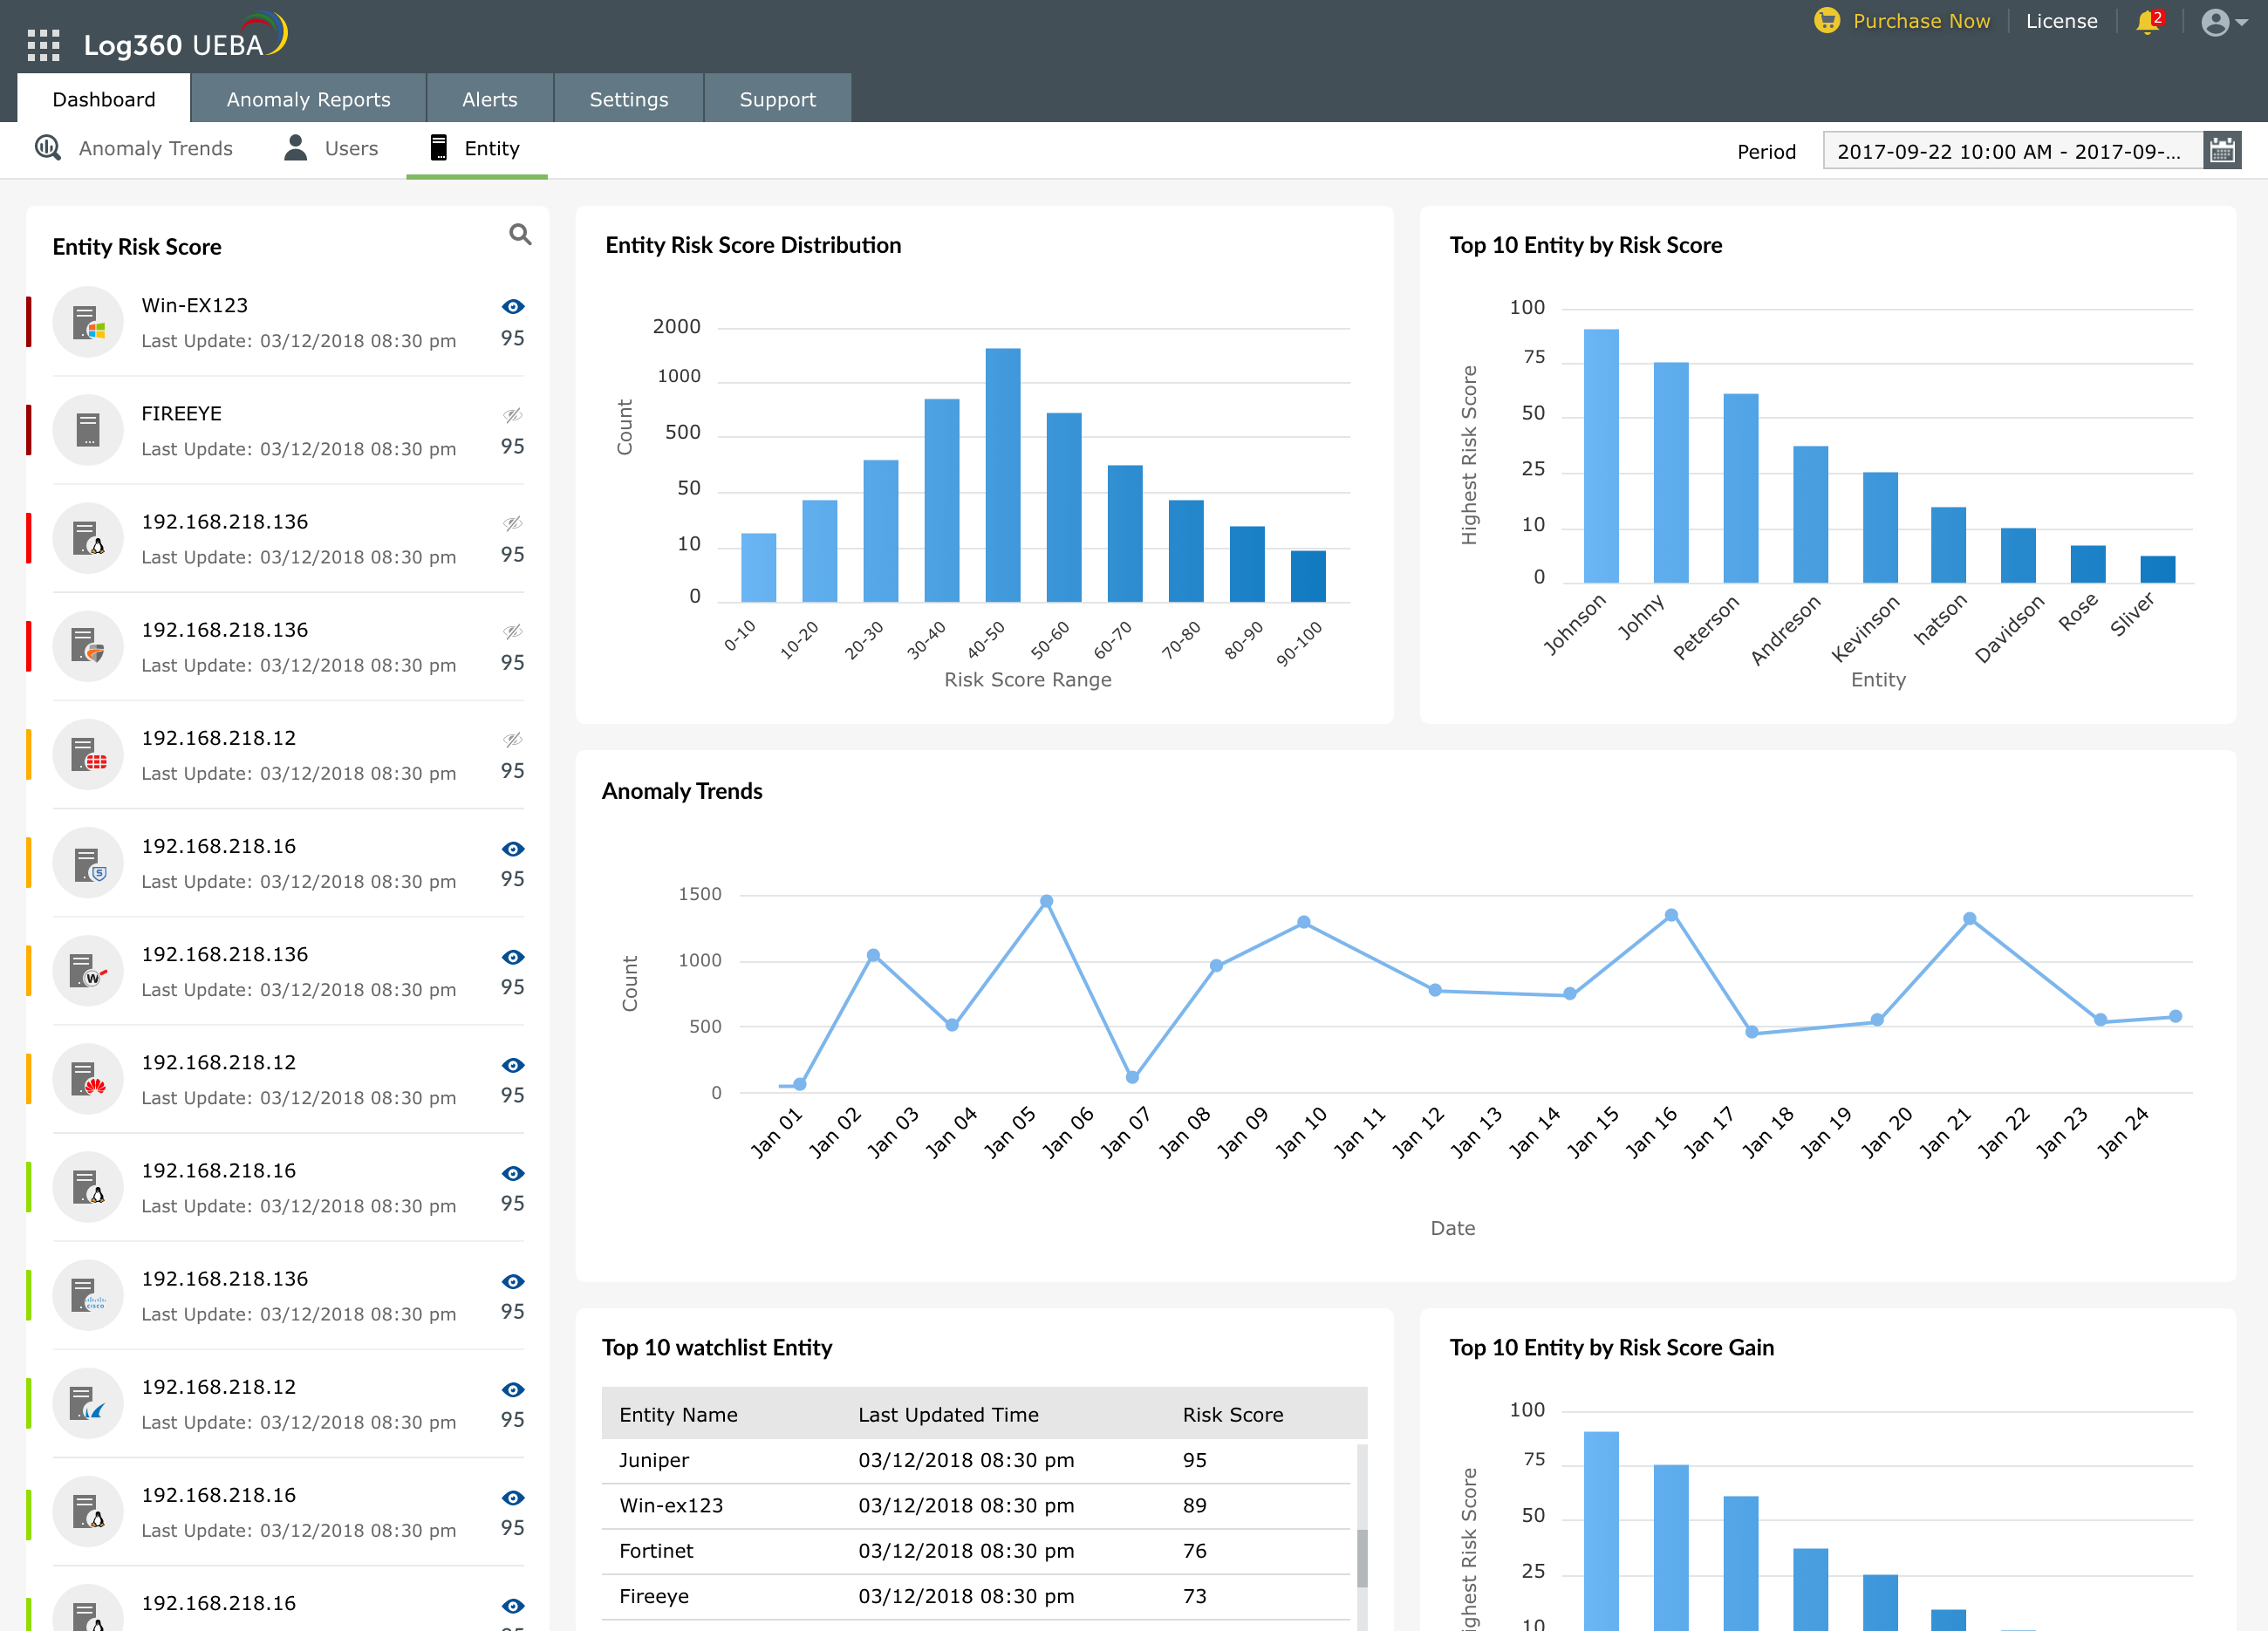The height and width of the screenshot is (1631, 2268).
Task: Click the Purchase Now link
Action: tap(1920, 21)
